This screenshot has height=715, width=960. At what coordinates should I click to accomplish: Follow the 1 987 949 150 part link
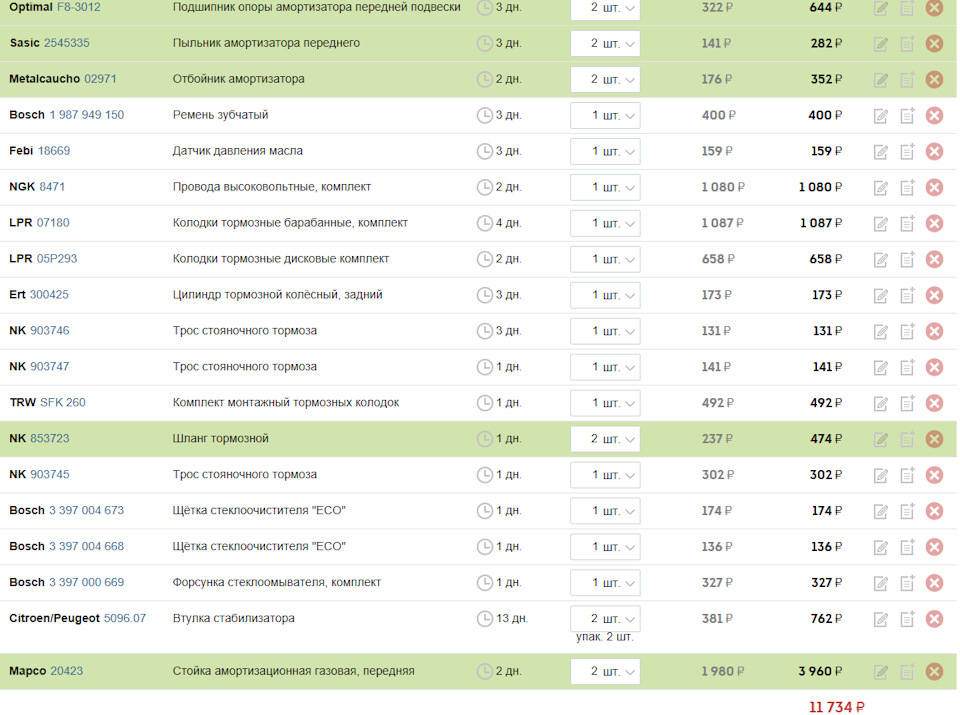pyautogui.click(x=87, y=115)
